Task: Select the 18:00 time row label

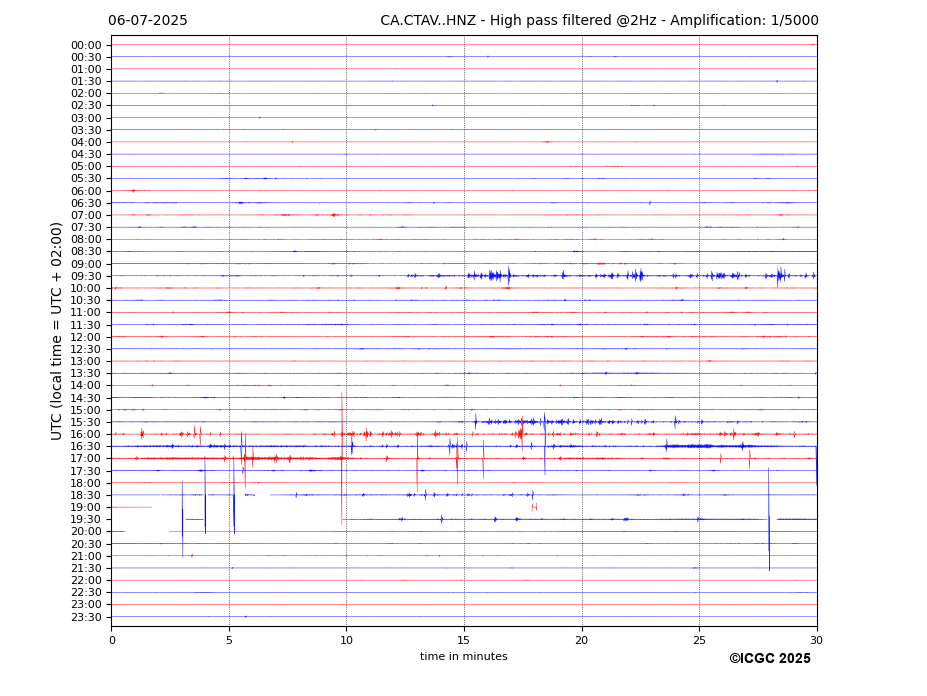Action: pyautogui.click(x=86, y=483)
